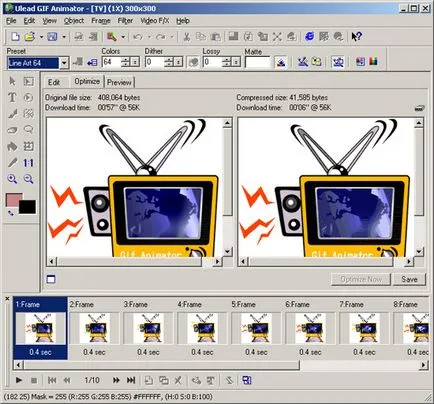Open the dropdown arrow beside Open folder icon
434x404 pixels.
(41, 37)
